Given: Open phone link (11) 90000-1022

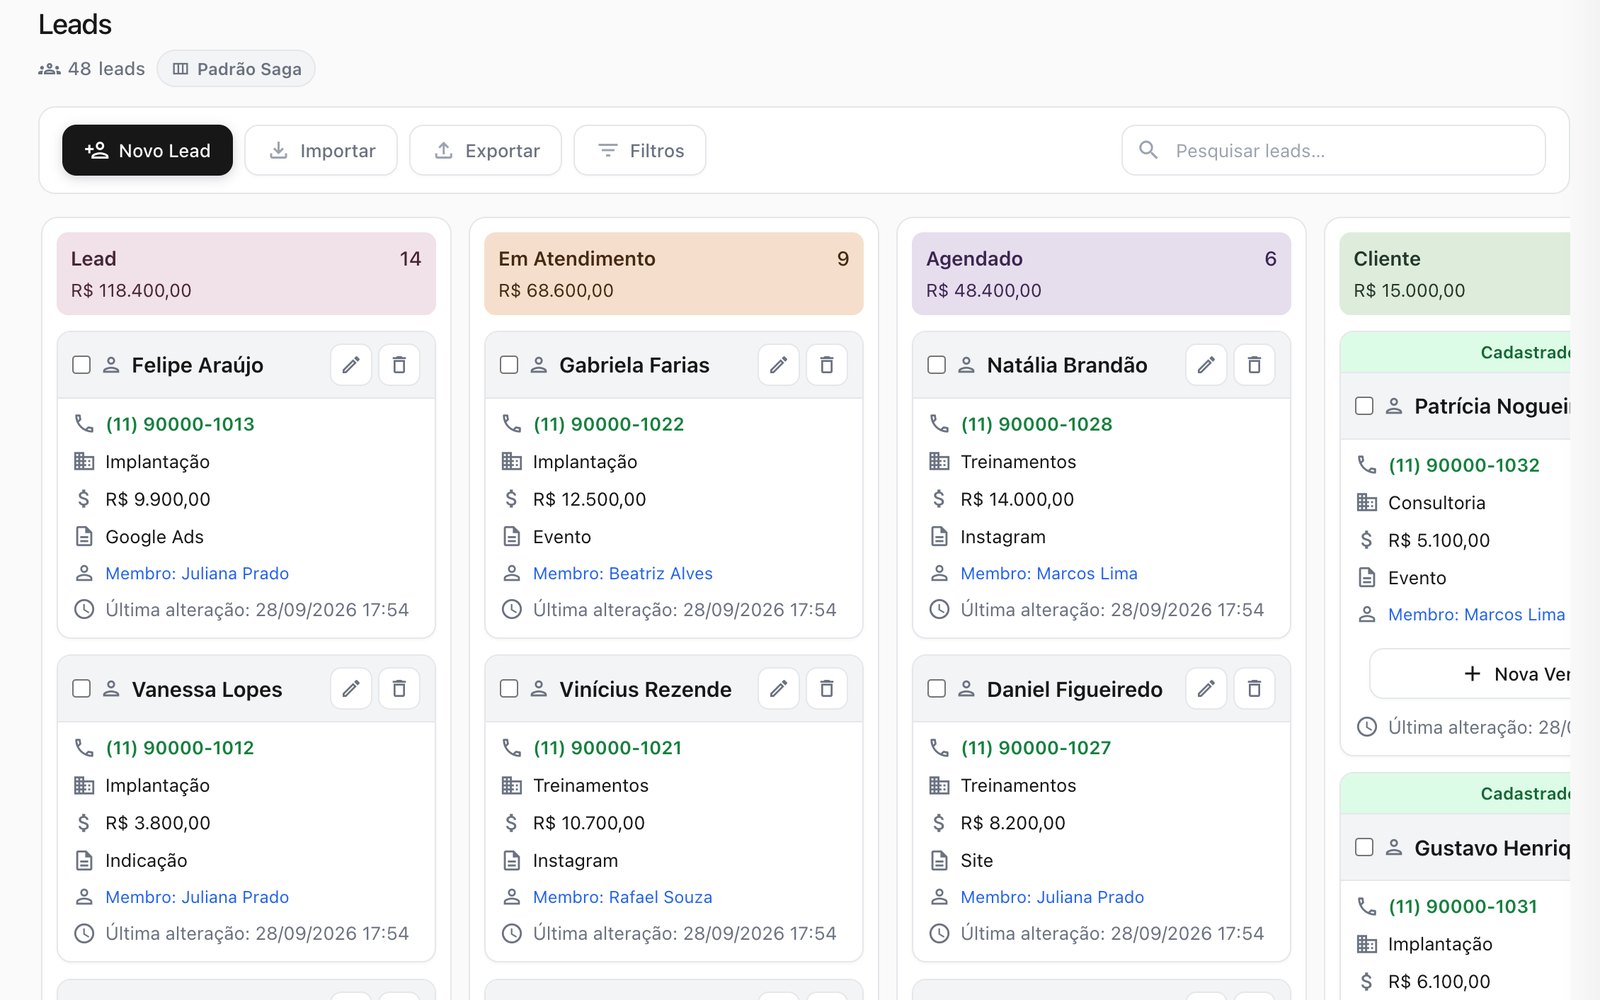Looking at the screenshot, I should 609,424.
